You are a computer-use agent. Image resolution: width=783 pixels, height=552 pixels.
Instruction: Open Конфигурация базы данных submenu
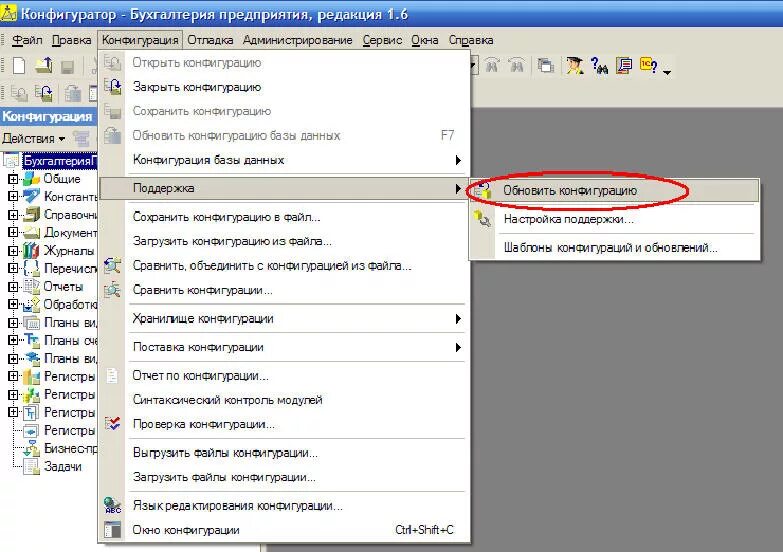click(x=284, y=160)
